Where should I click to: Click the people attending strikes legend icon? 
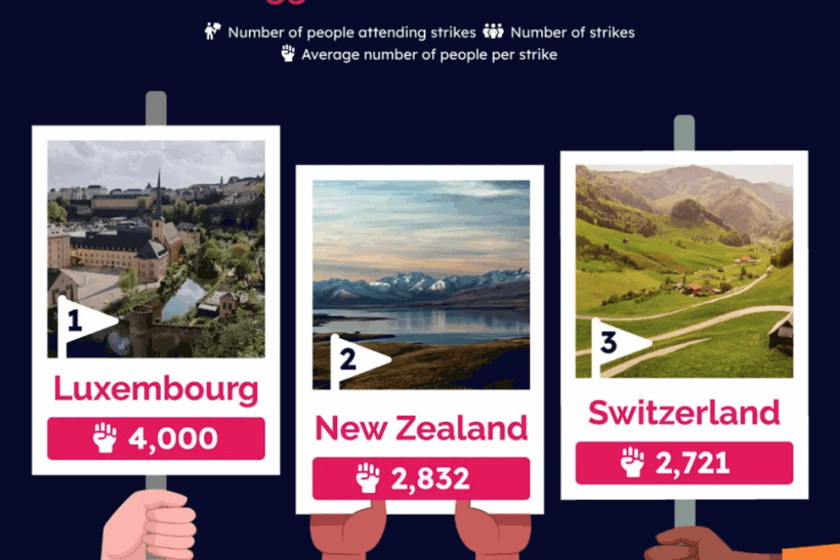[213, 32]
